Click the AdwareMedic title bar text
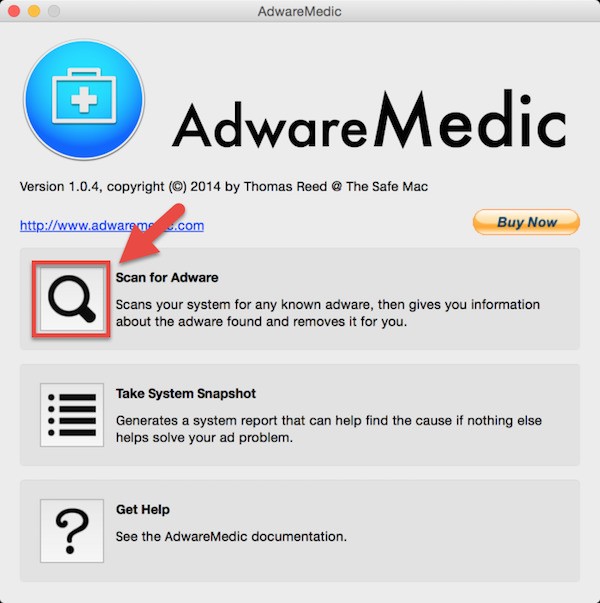 [x=300, y=12]
